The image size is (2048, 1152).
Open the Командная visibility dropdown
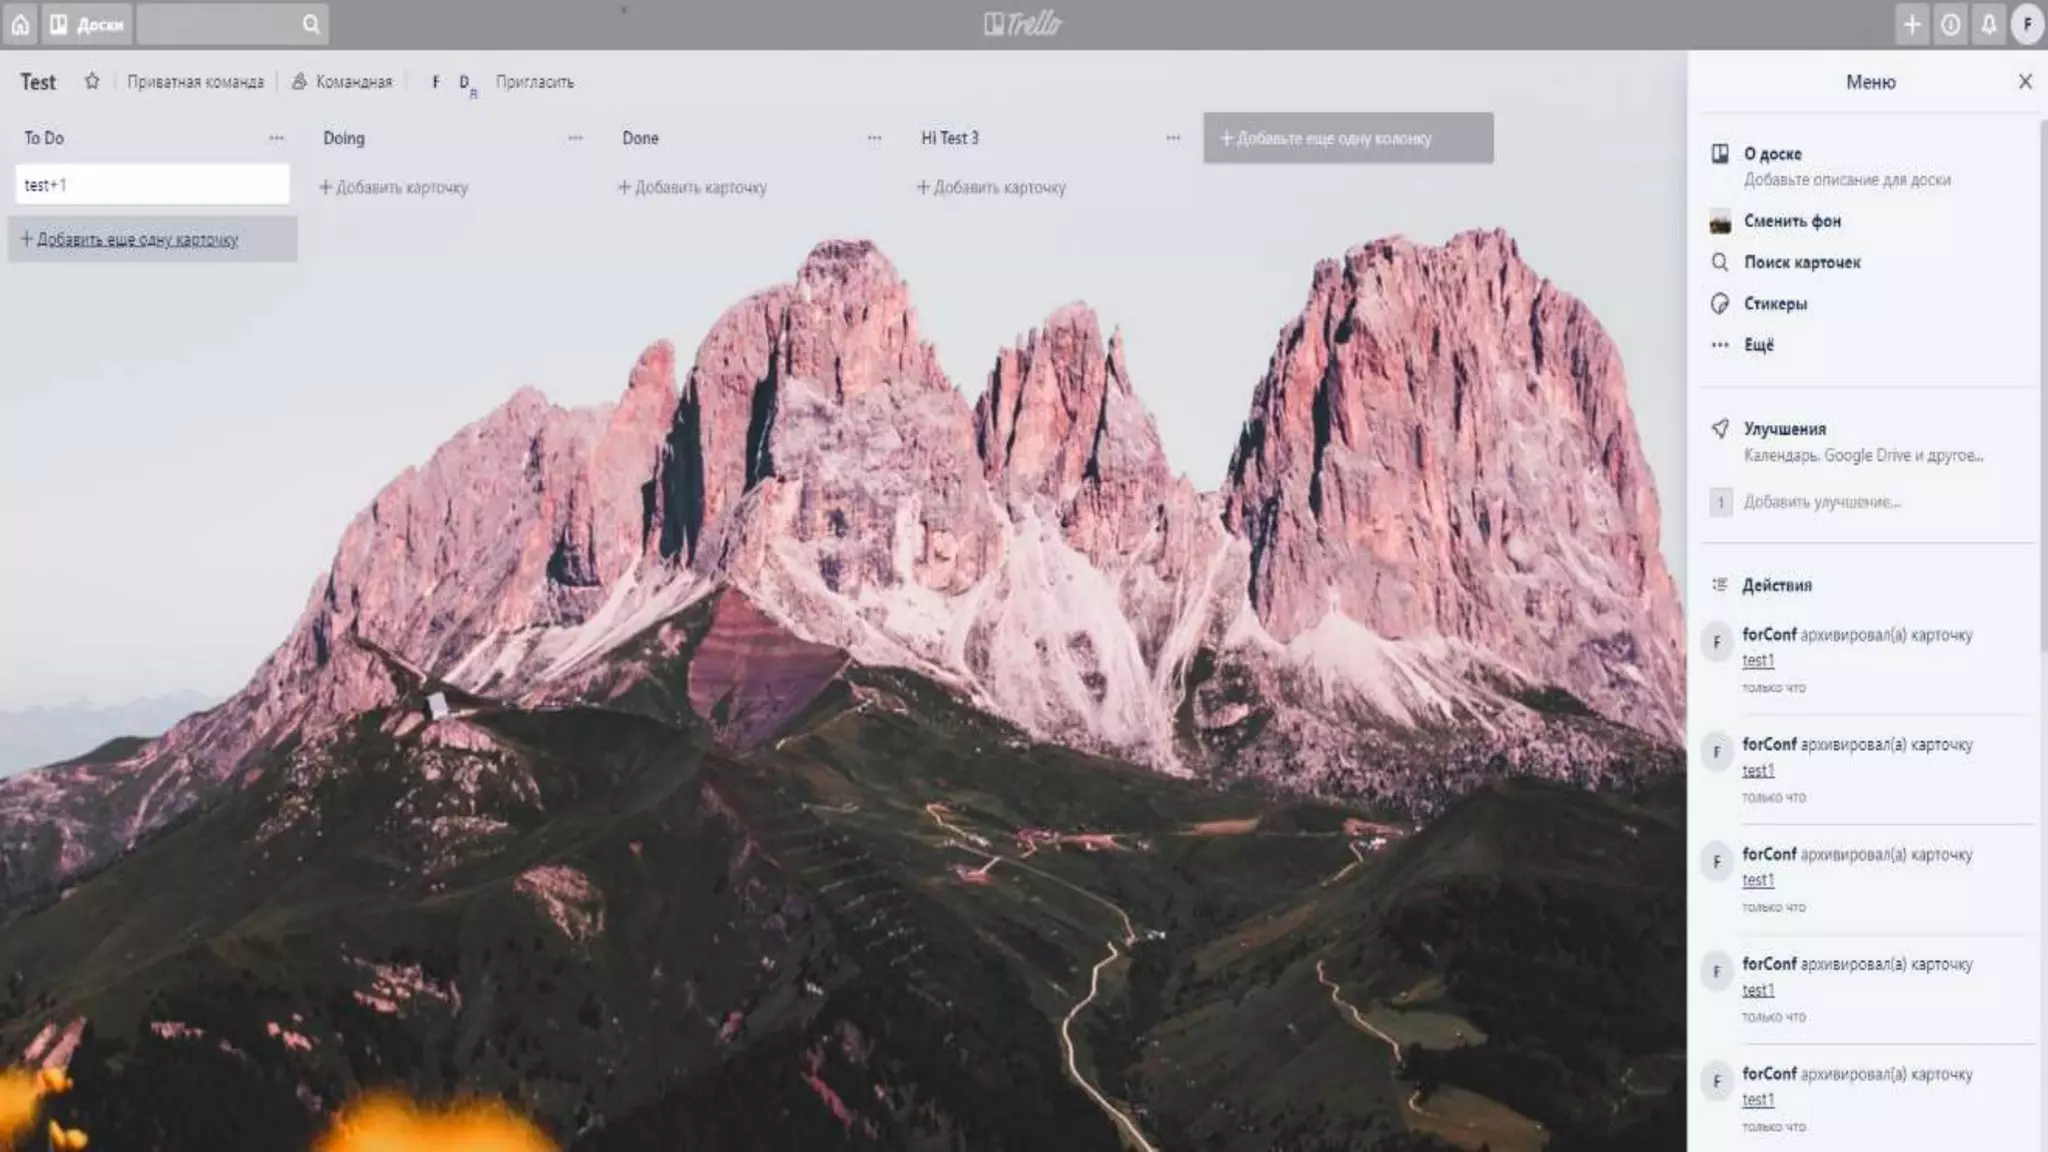(x=343, y=82)
